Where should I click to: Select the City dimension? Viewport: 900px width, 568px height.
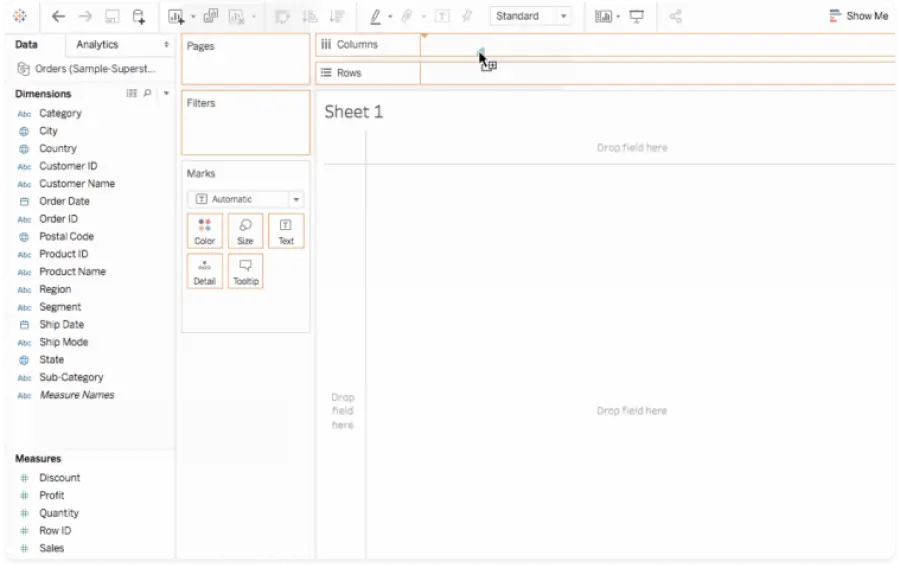coord(48,131)
